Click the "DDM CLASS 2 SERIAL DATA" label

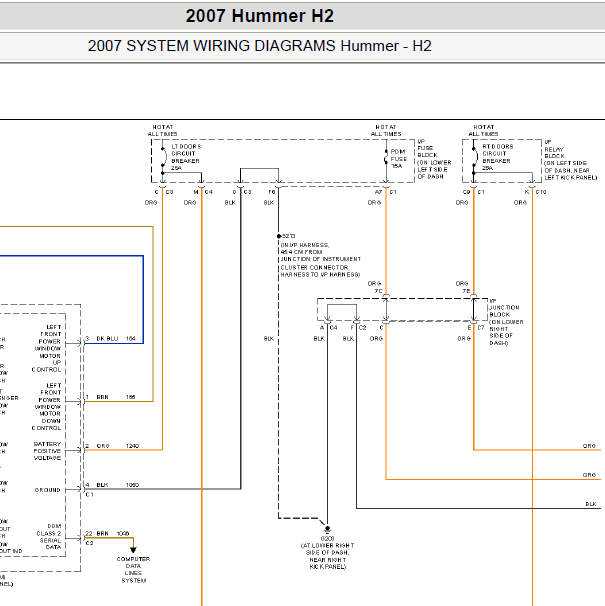click(x=49, y=536)
